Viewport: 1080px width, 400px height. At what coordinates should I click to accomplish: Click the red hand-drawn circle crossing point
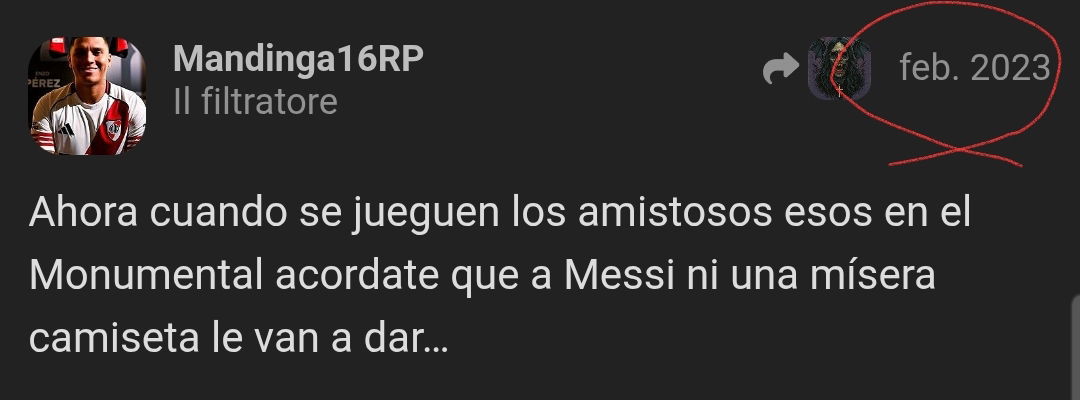(963, 149)
